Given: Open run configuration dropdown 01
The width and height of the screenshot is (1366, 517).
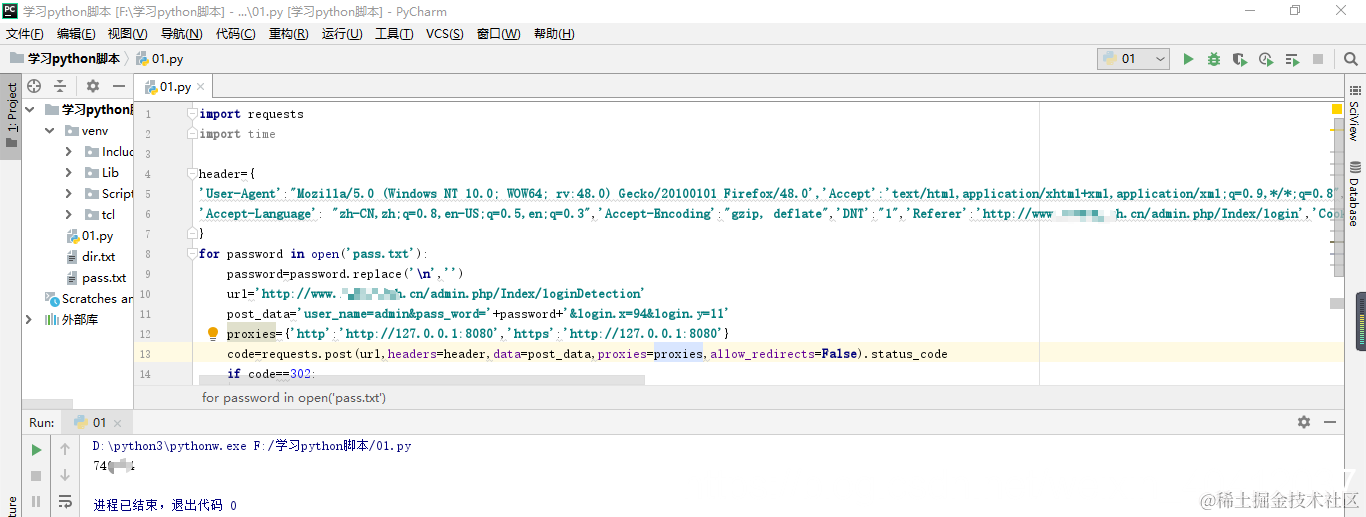Looking at the screenshot, I should [1133, 59].
